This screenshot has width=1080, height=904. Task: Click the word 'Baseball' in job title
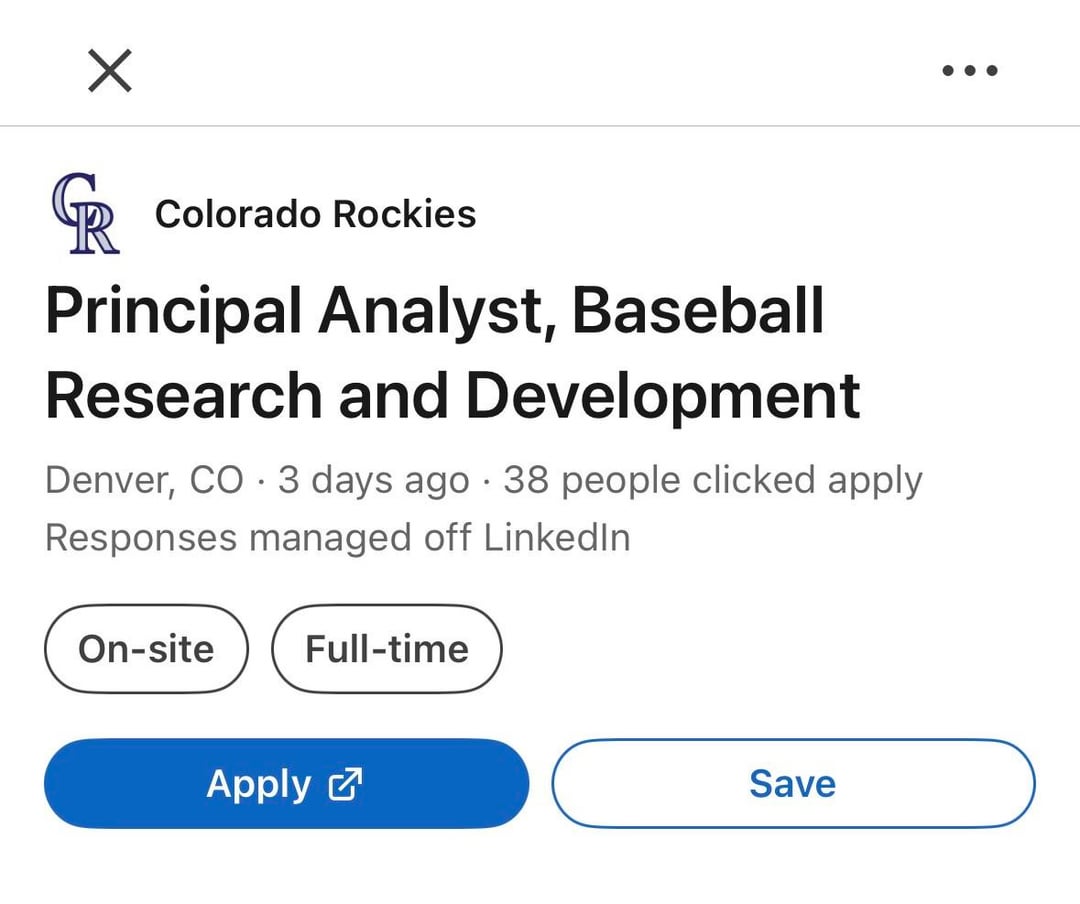(698, 311)
